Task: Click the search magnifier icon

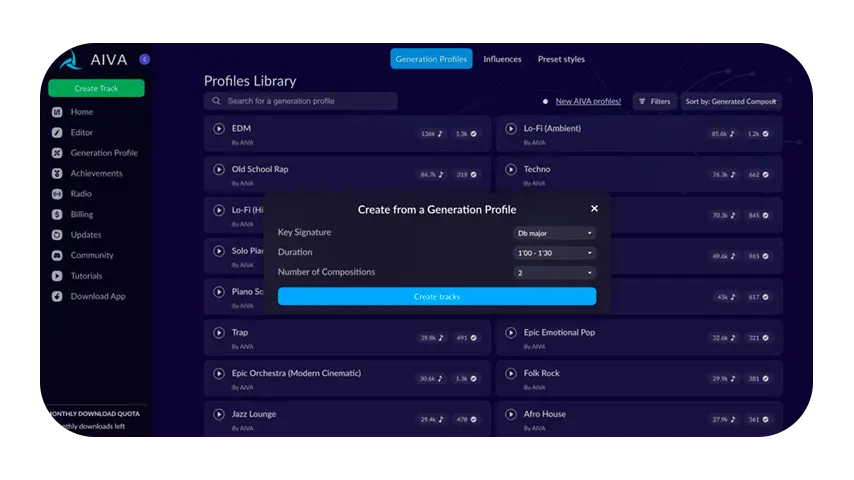Action: (x=216, y=101)
